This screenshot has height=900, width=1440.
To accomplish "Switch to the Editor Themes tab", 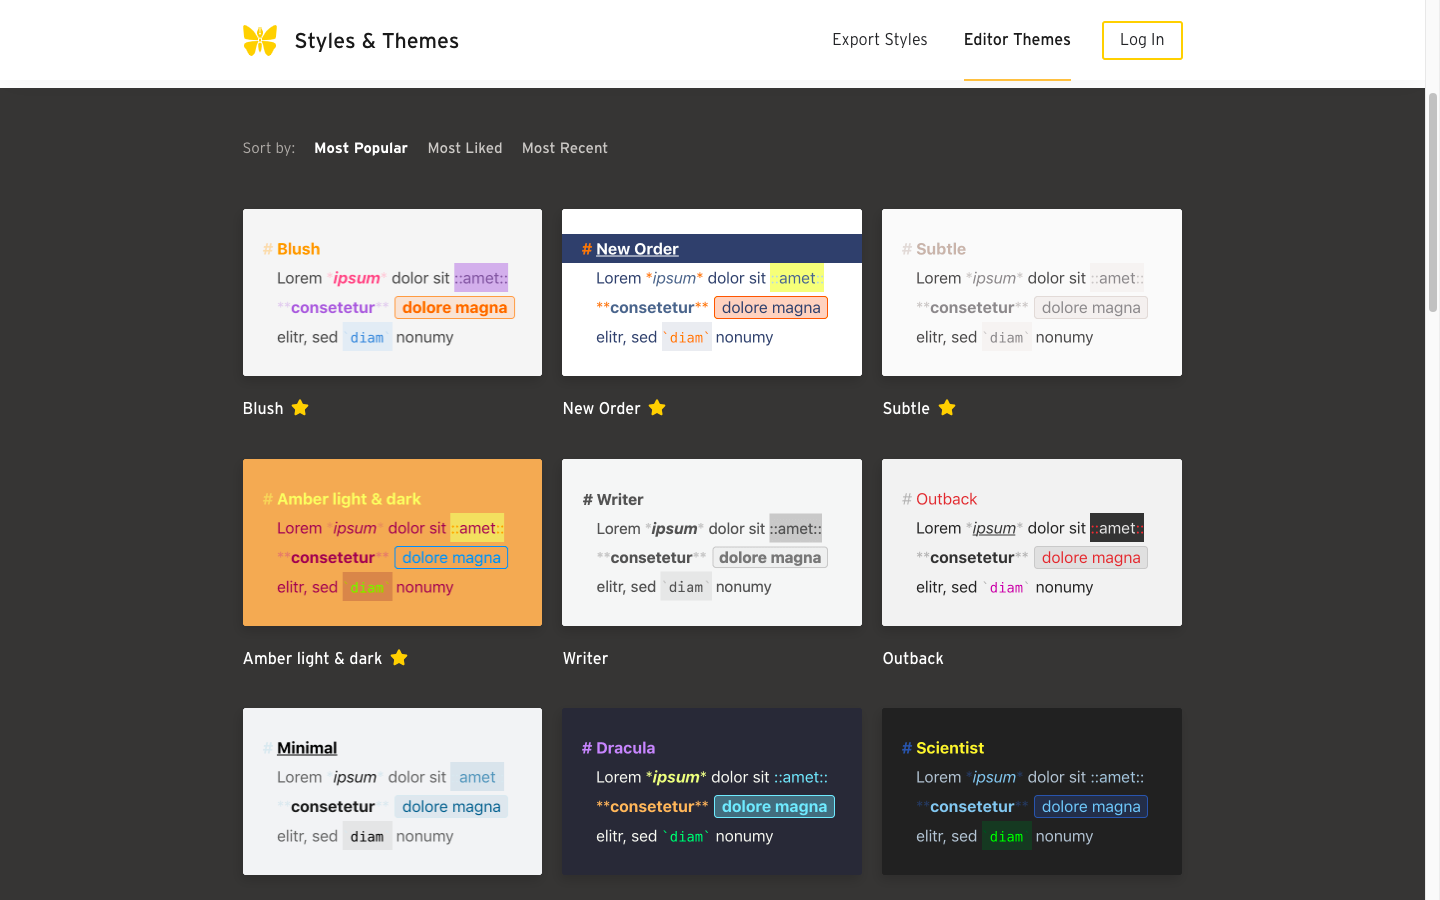I will coord(1016,40).
